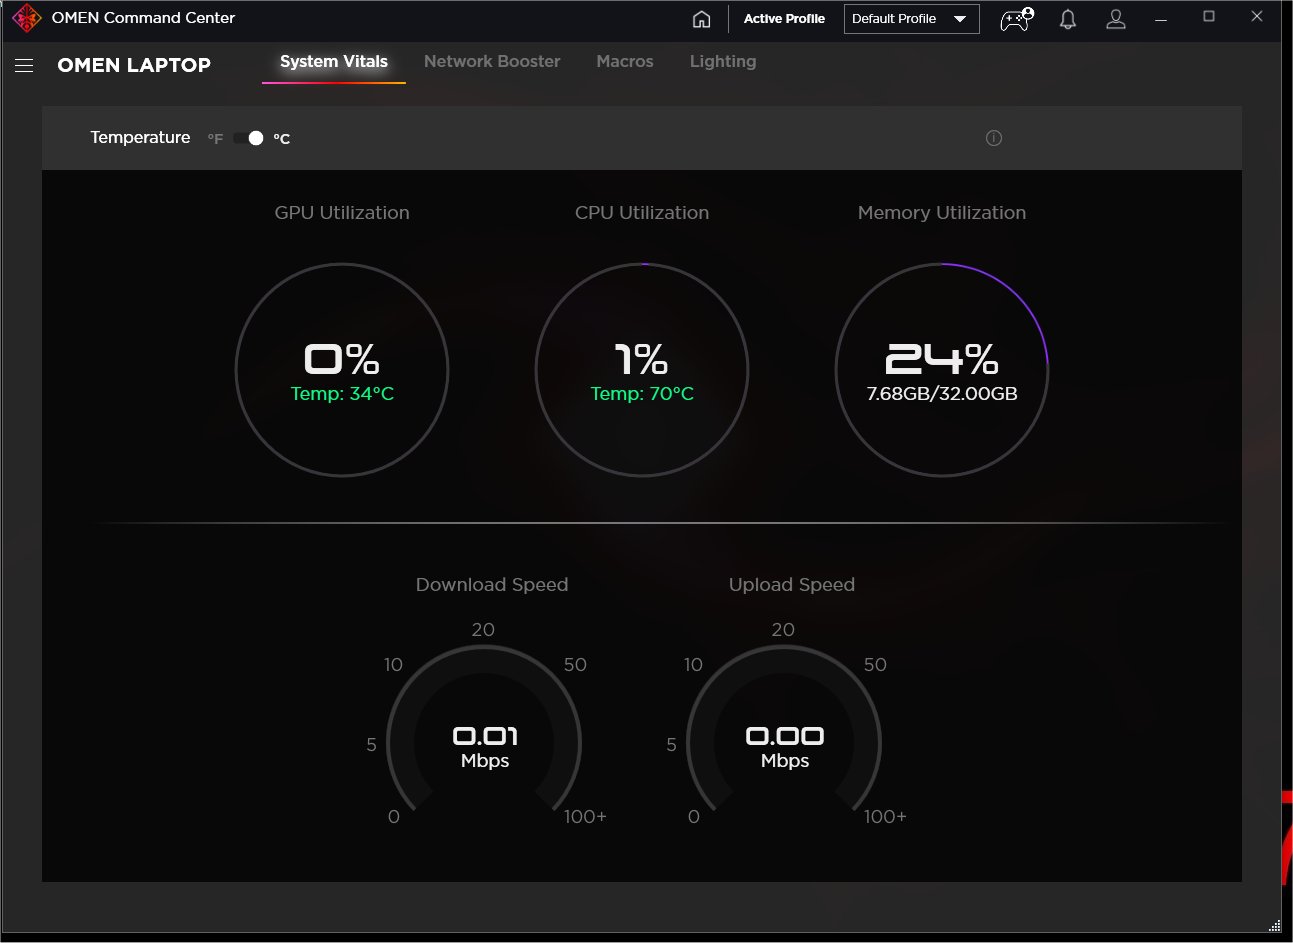Click the OMEN LAPTOP heading

pos(134,65)
